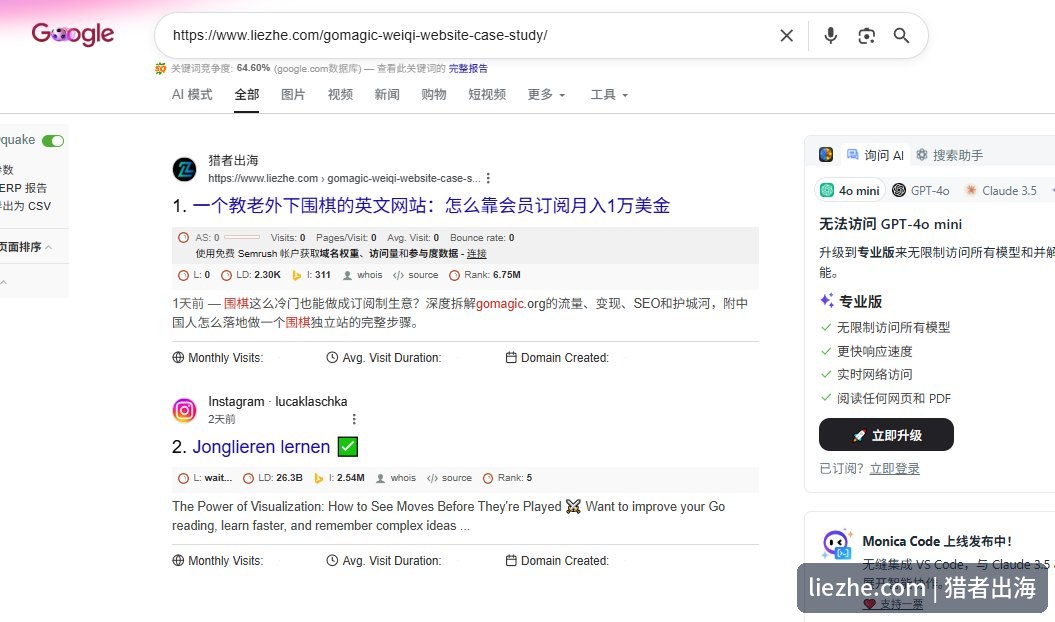Switch to the 短视频 tab
Viewport: 1055px width, 622px height.
click(x=487, y=95)
